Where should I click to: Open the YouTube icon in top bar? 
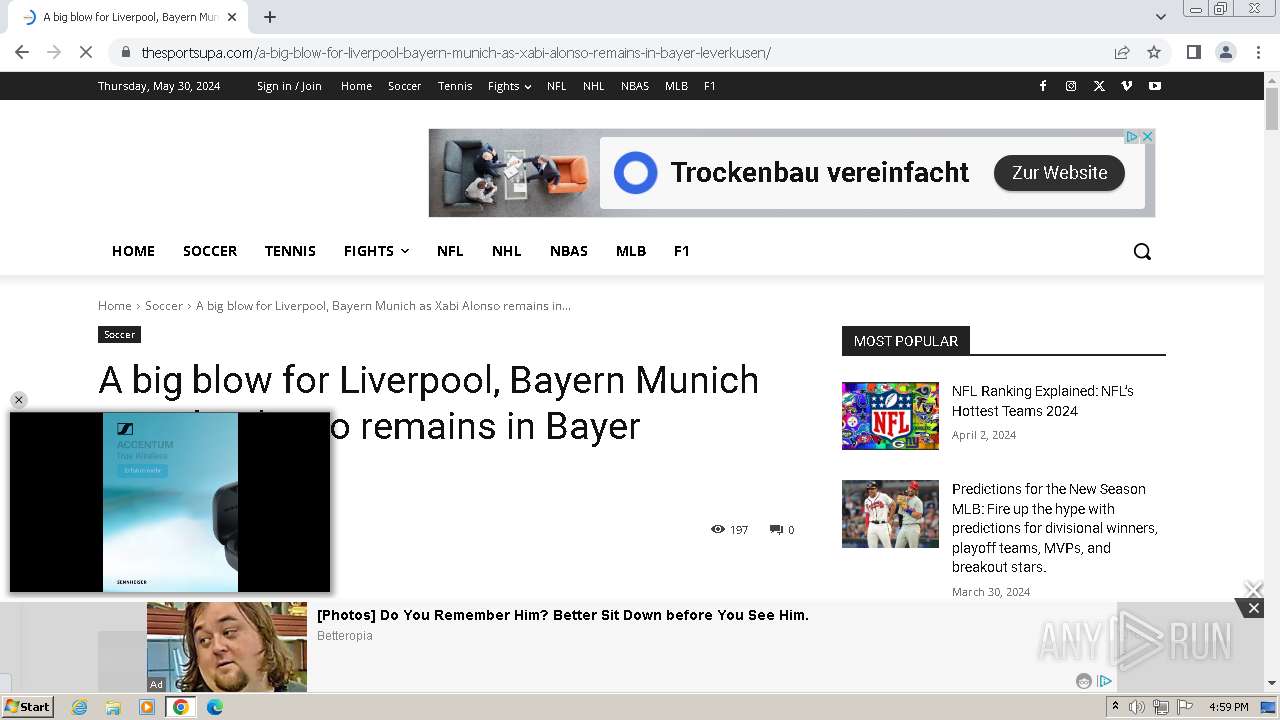1155,86
